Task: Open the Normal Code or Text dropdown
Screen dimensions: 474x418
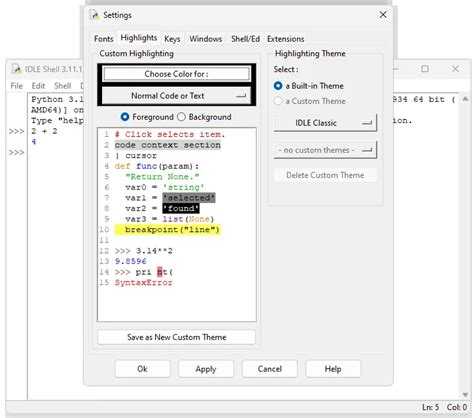Action: pyautogui.click(x=176, y=96)
